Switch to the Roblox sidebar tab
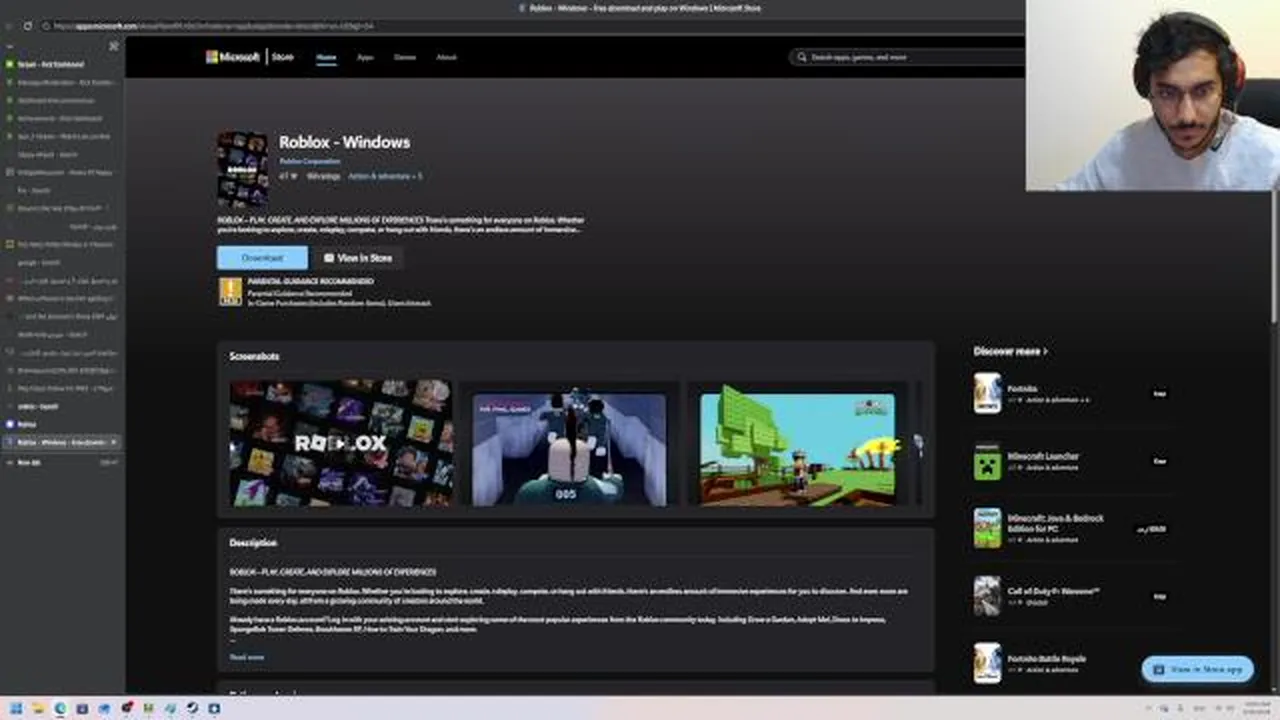The width and height of the screenshot is (1280, 720). coord(62,424)
